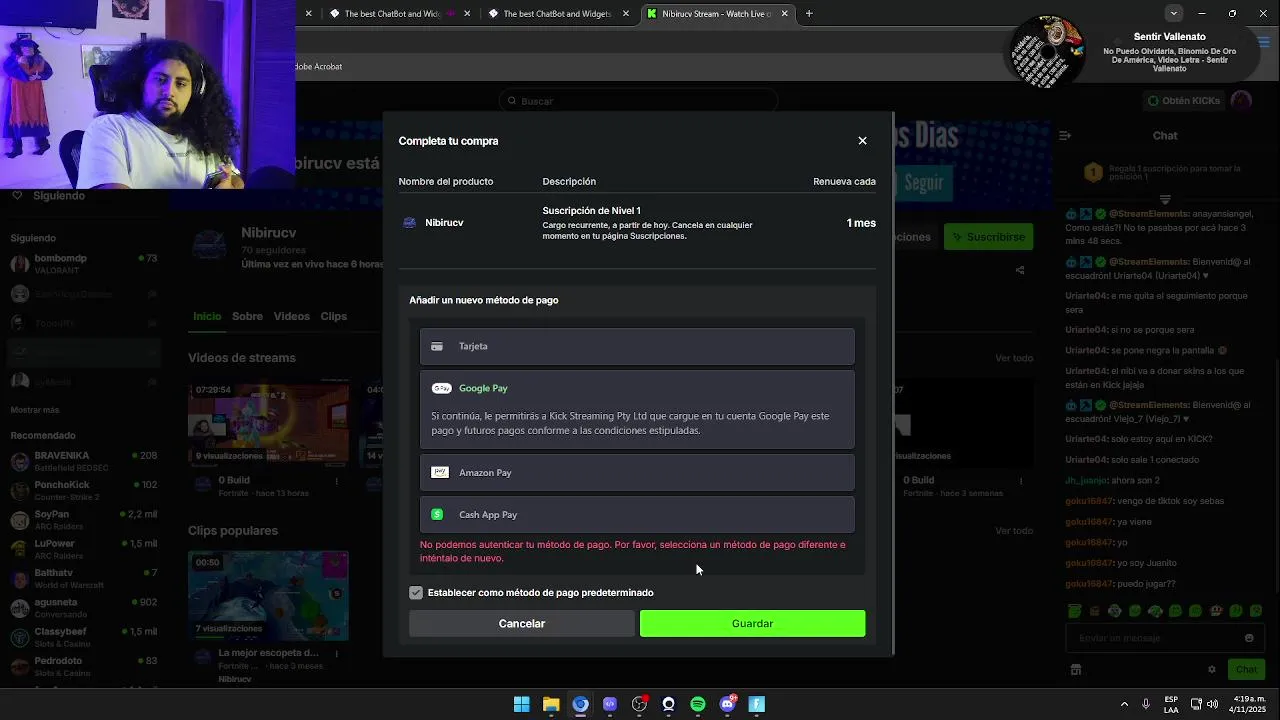Viewport: 1280px width, 720px height.
Task: Click the green Guardar button
Action: pos(752,623)
